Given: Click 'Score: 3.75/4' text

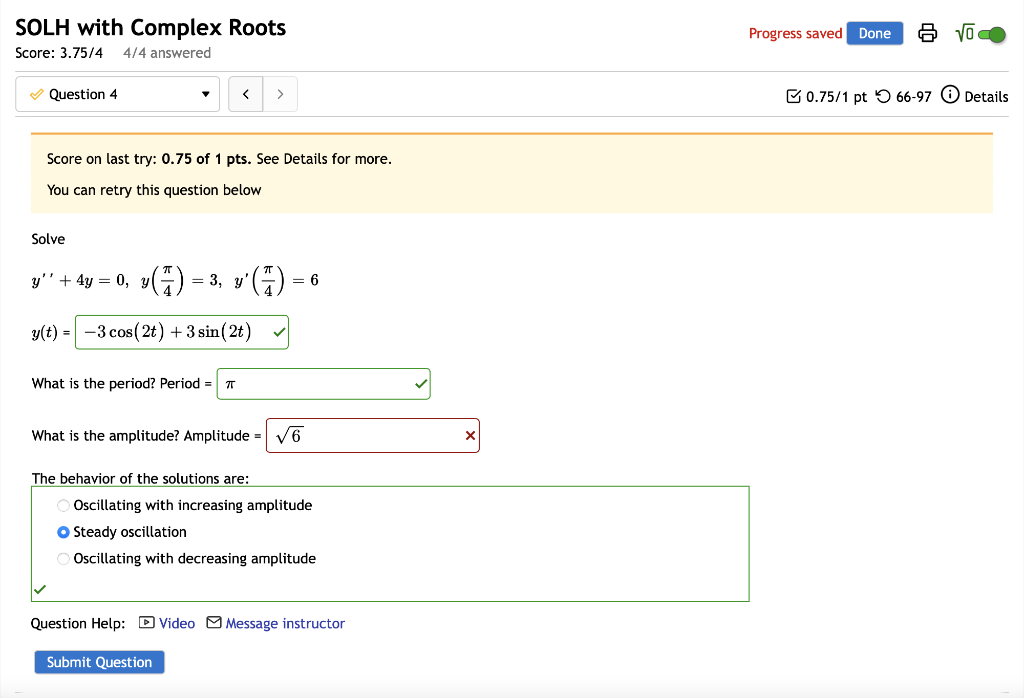Looking at the screenshot, I should point(59,53).
